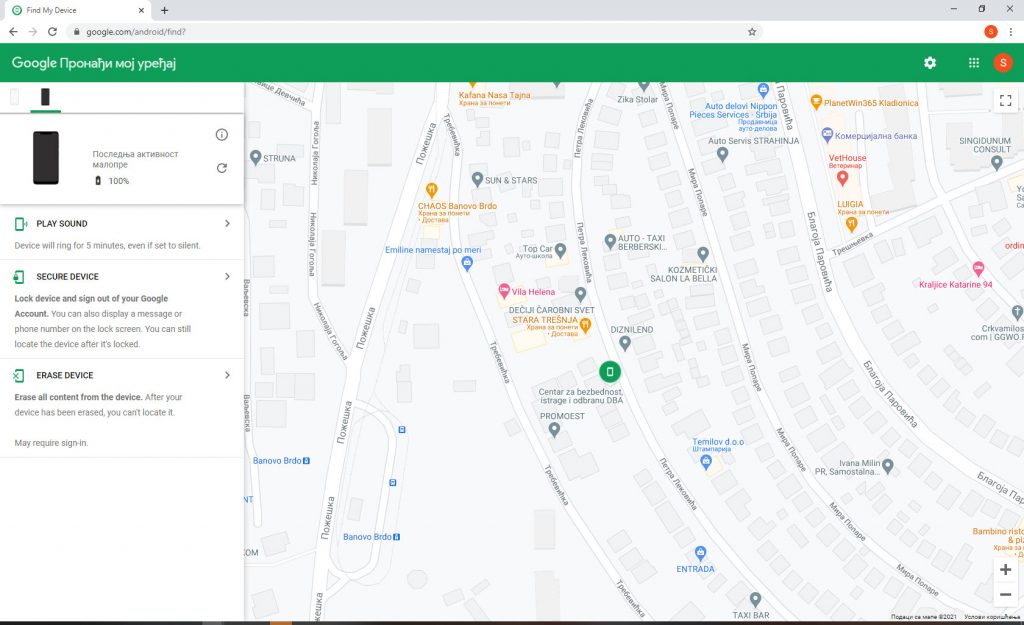The height and width of the screenshot is (625, 1024).
Task: Click the Google account avatar in header
Action: coord(1002,63)
